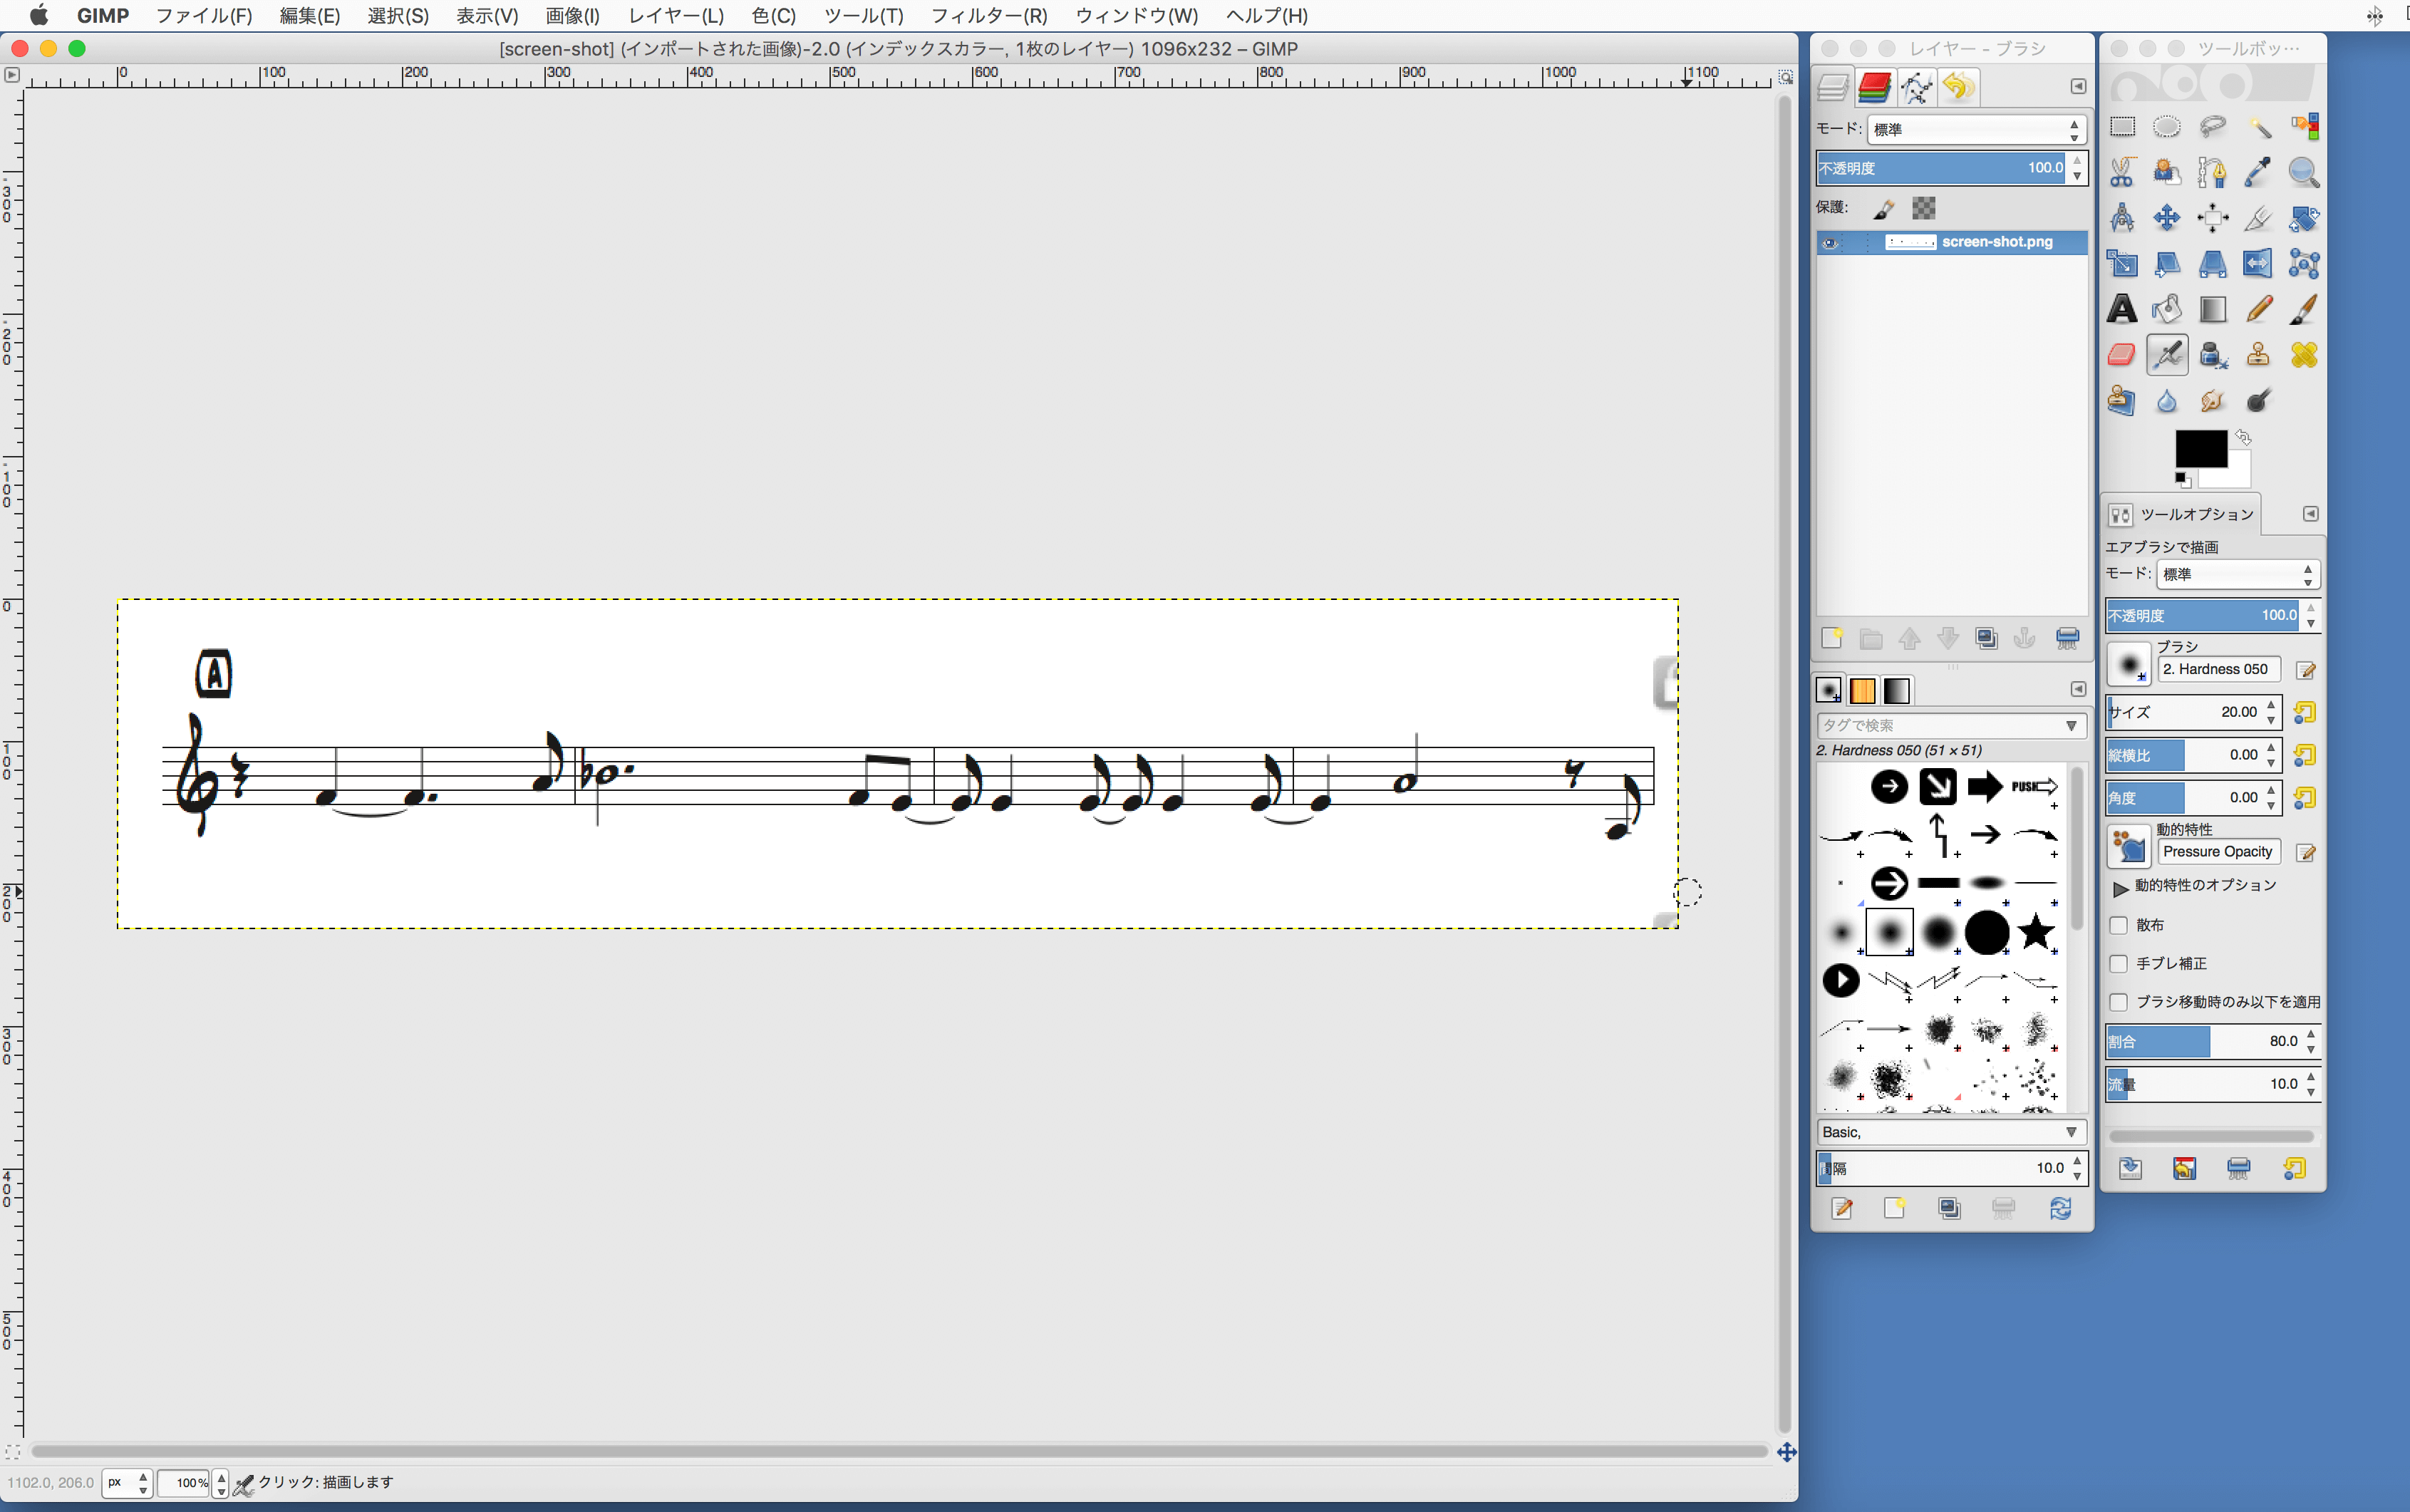Enable the 手ブレ補正 checkbox
Viewport: 2410px width, 1512px height.
pyautogui.click(x=2118, y=964)
